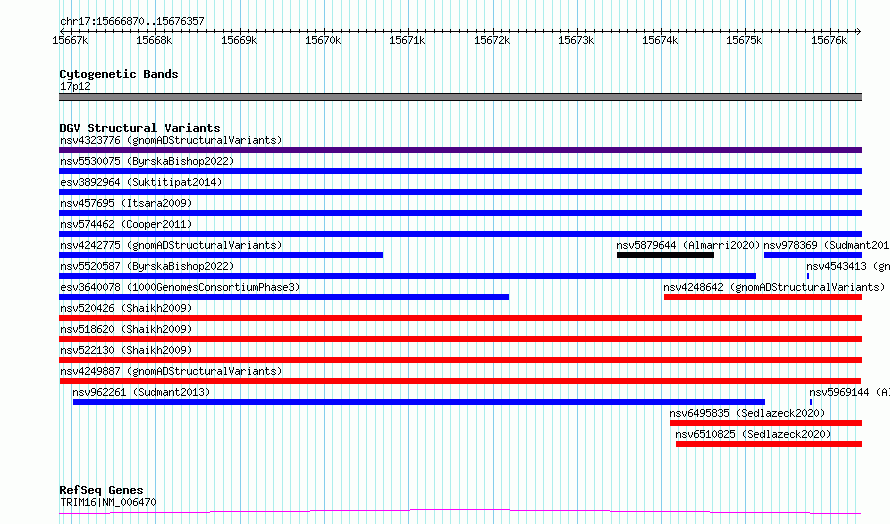Select the blue esv3640078 variant bar
Viewport: 890px width, 524px height.
point(284,297)
